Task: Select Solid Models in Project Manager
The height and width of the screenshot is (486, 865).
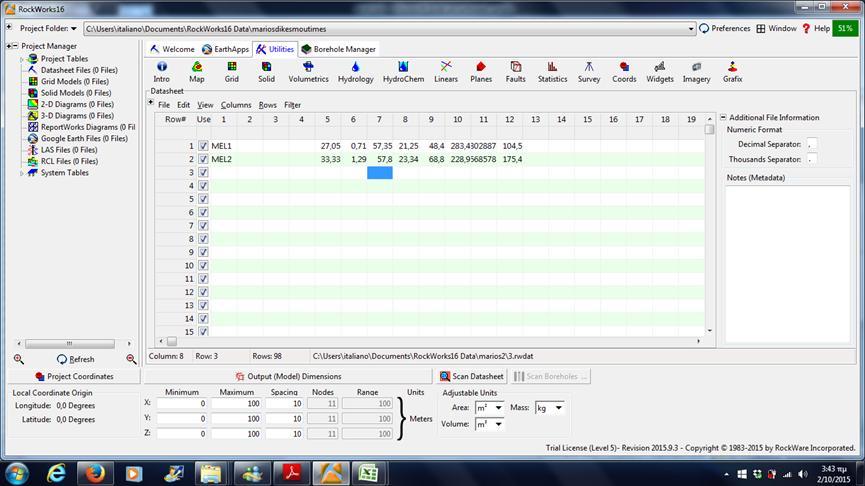Action: click(76, 93)
